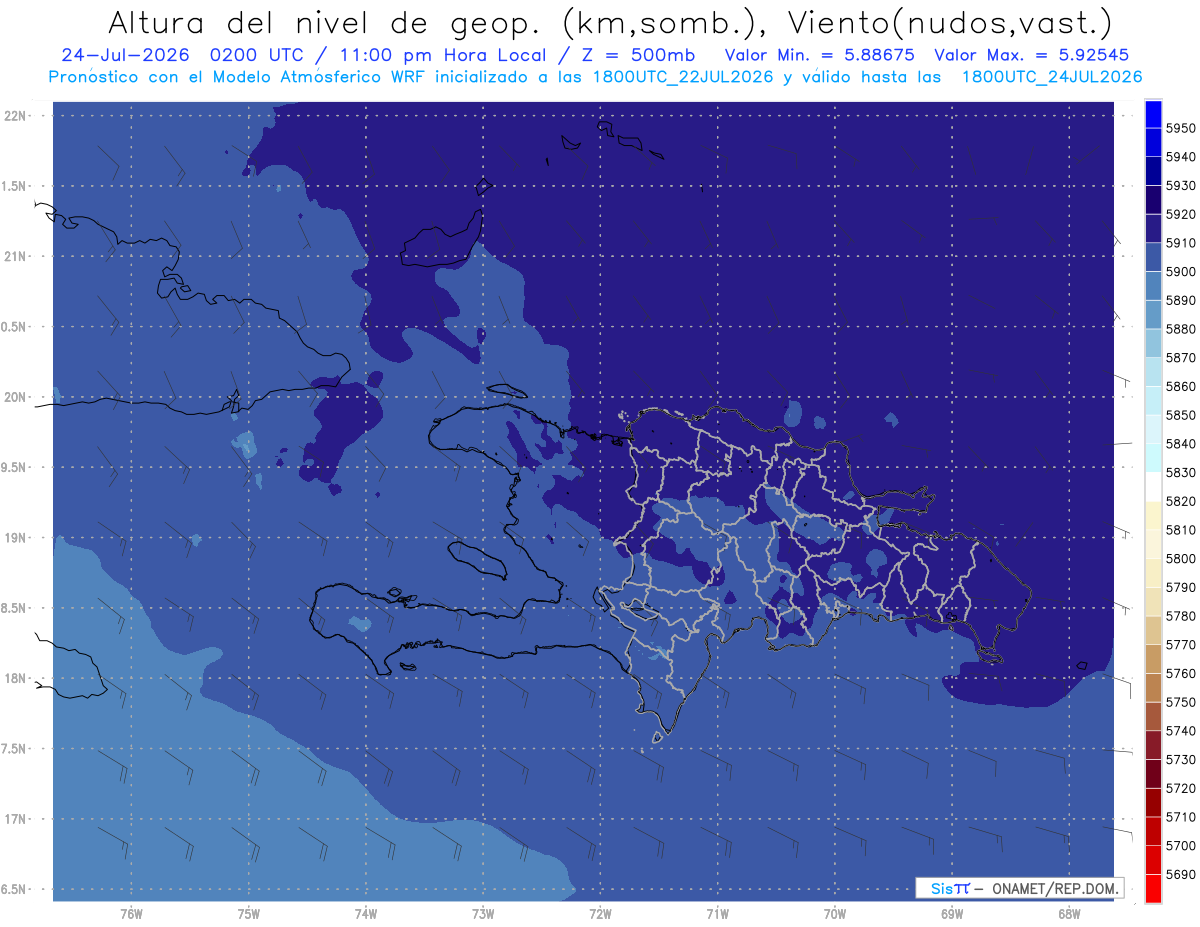Click the 5730 colorbar value
Screen dimensions: 1200x927
coord(1179,760)
